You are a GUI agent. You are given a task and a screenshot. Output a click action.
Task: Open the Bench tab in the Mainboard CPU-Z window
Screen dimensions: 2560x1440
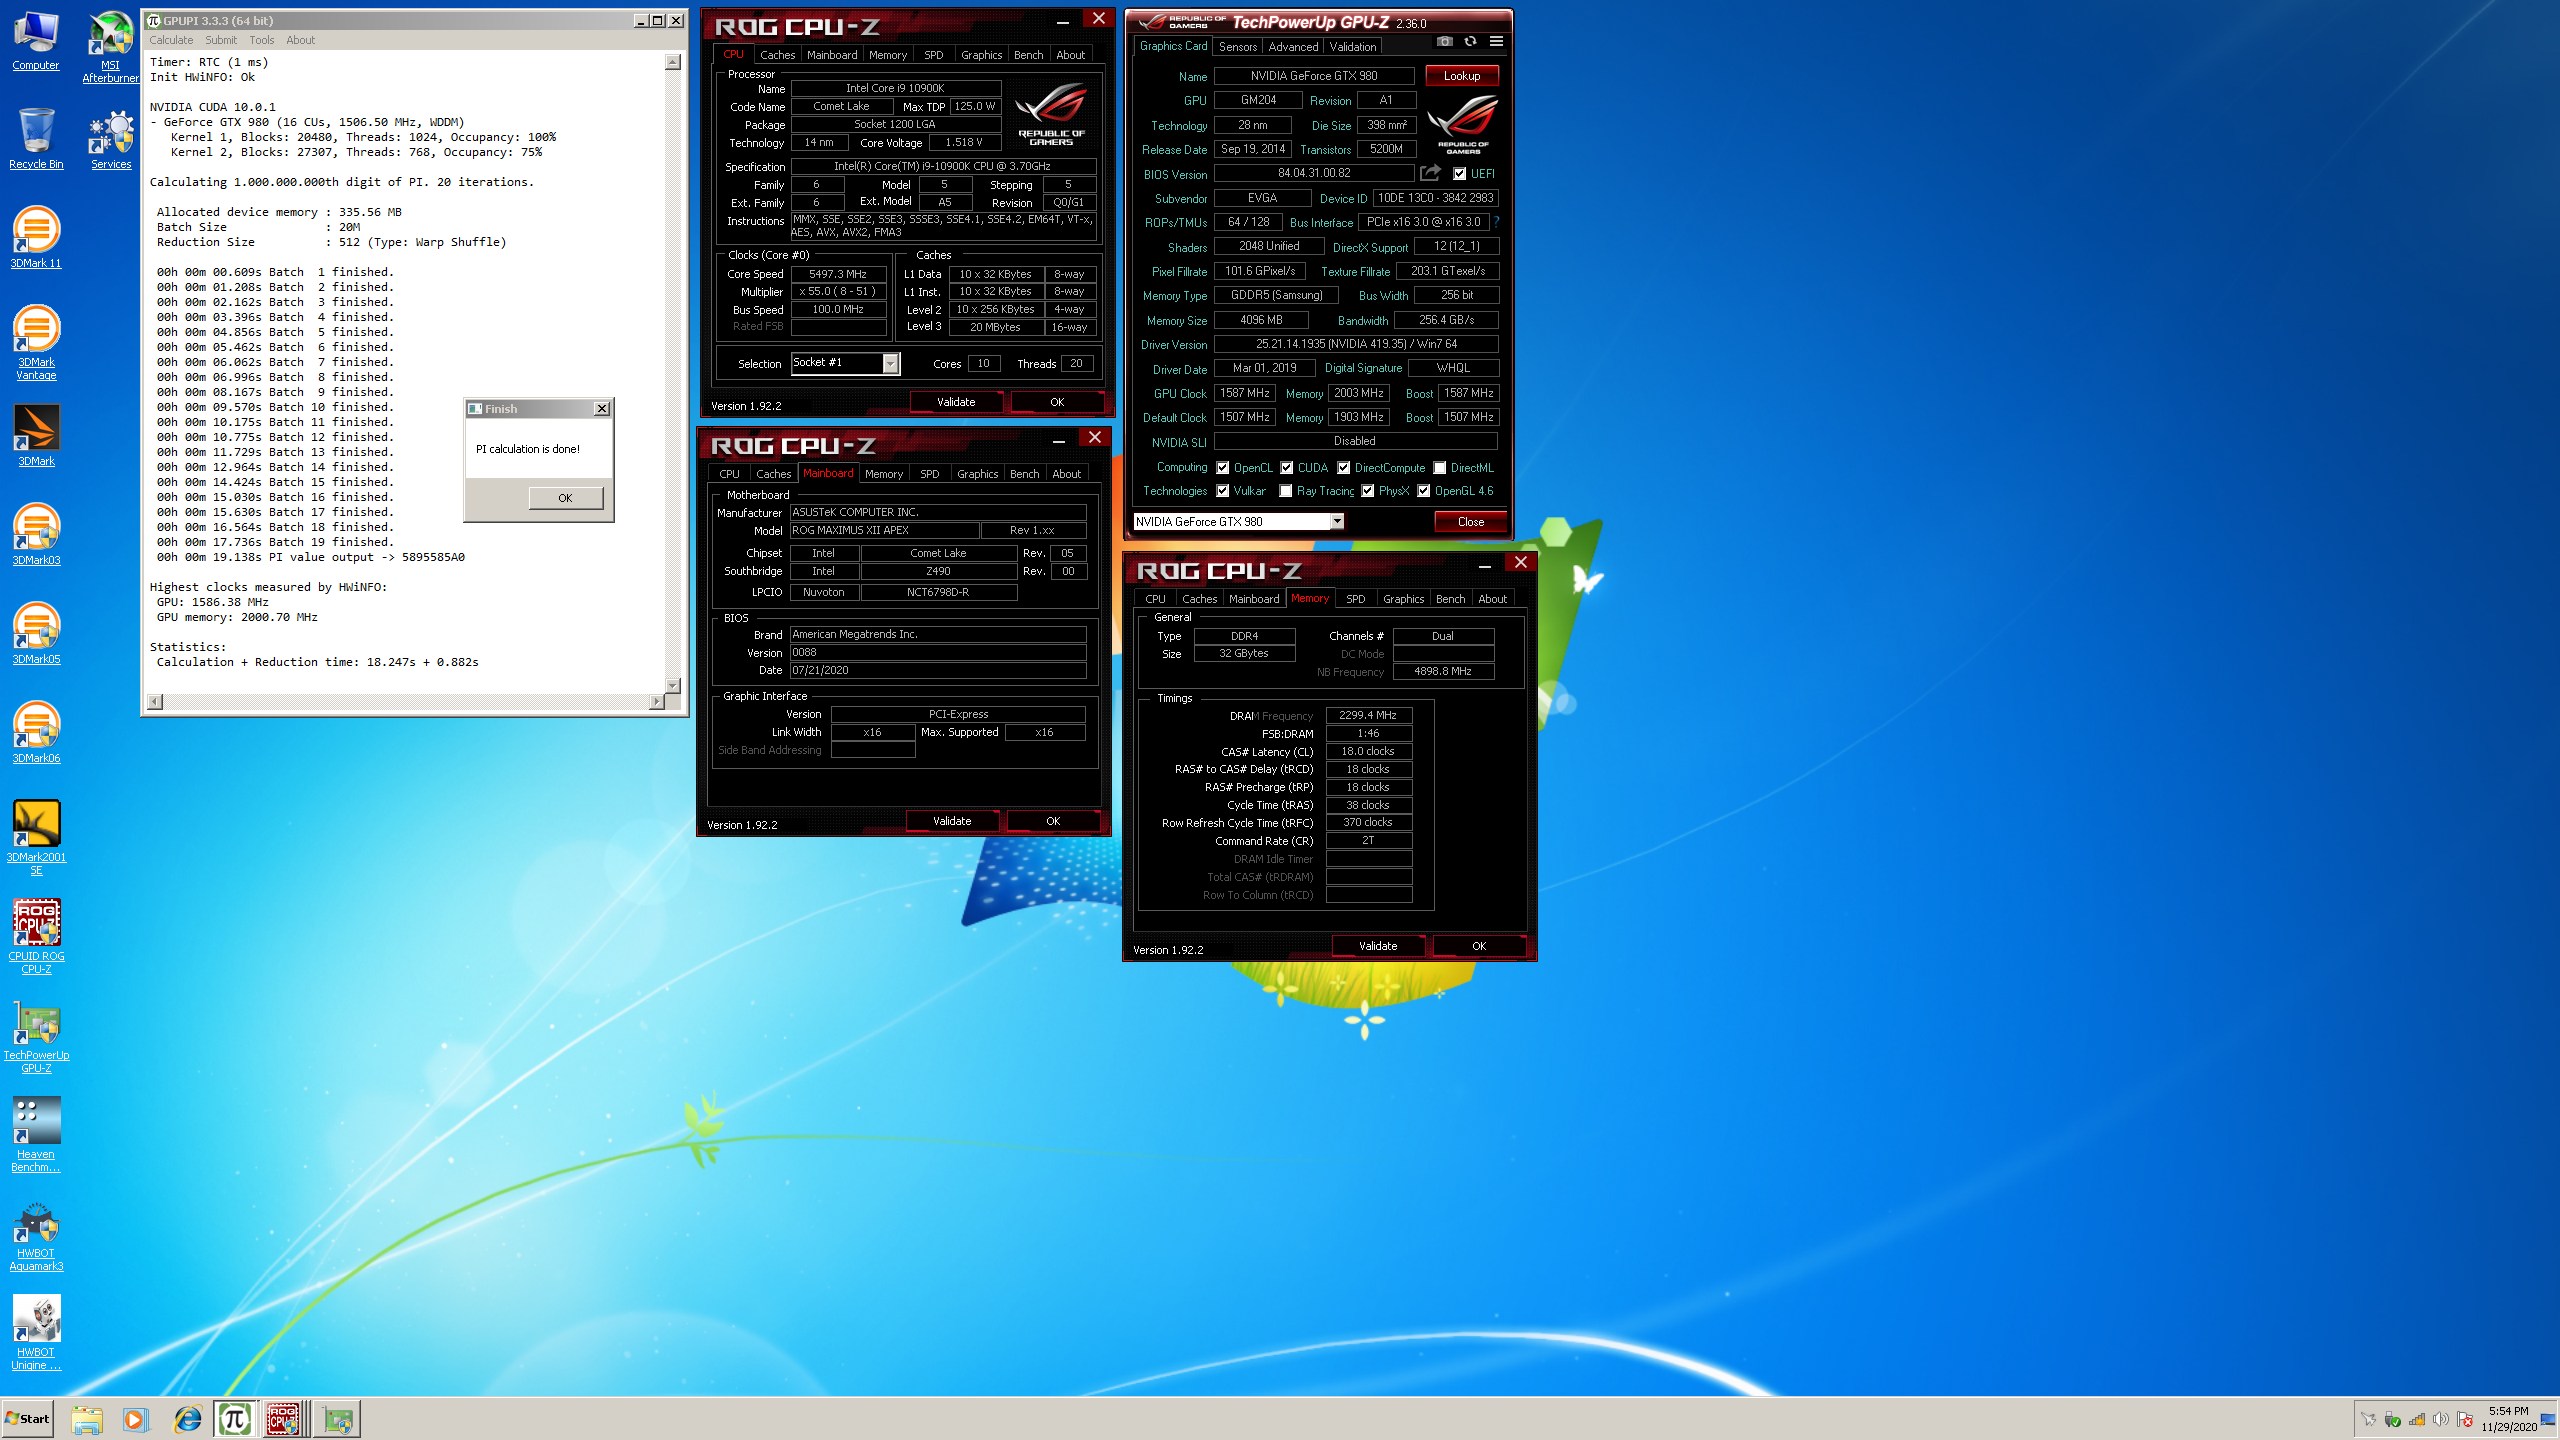click(1024, 474)
